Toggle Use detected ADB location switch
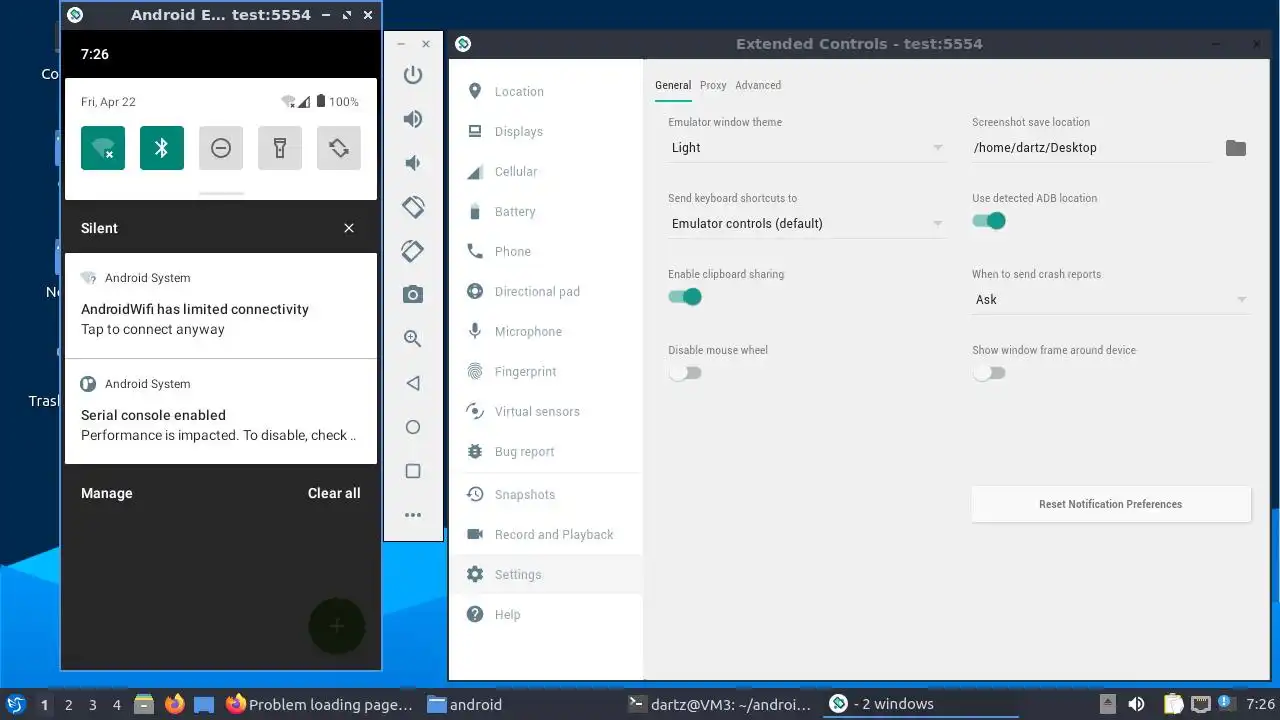 [x=989, y=221]
